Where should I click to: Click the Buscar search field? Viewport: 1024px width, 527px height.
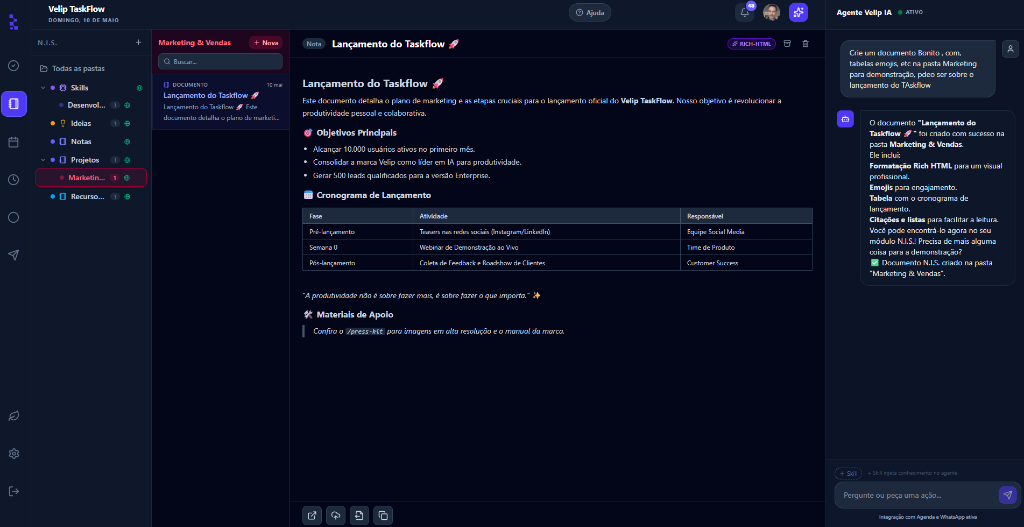[220, 61]
